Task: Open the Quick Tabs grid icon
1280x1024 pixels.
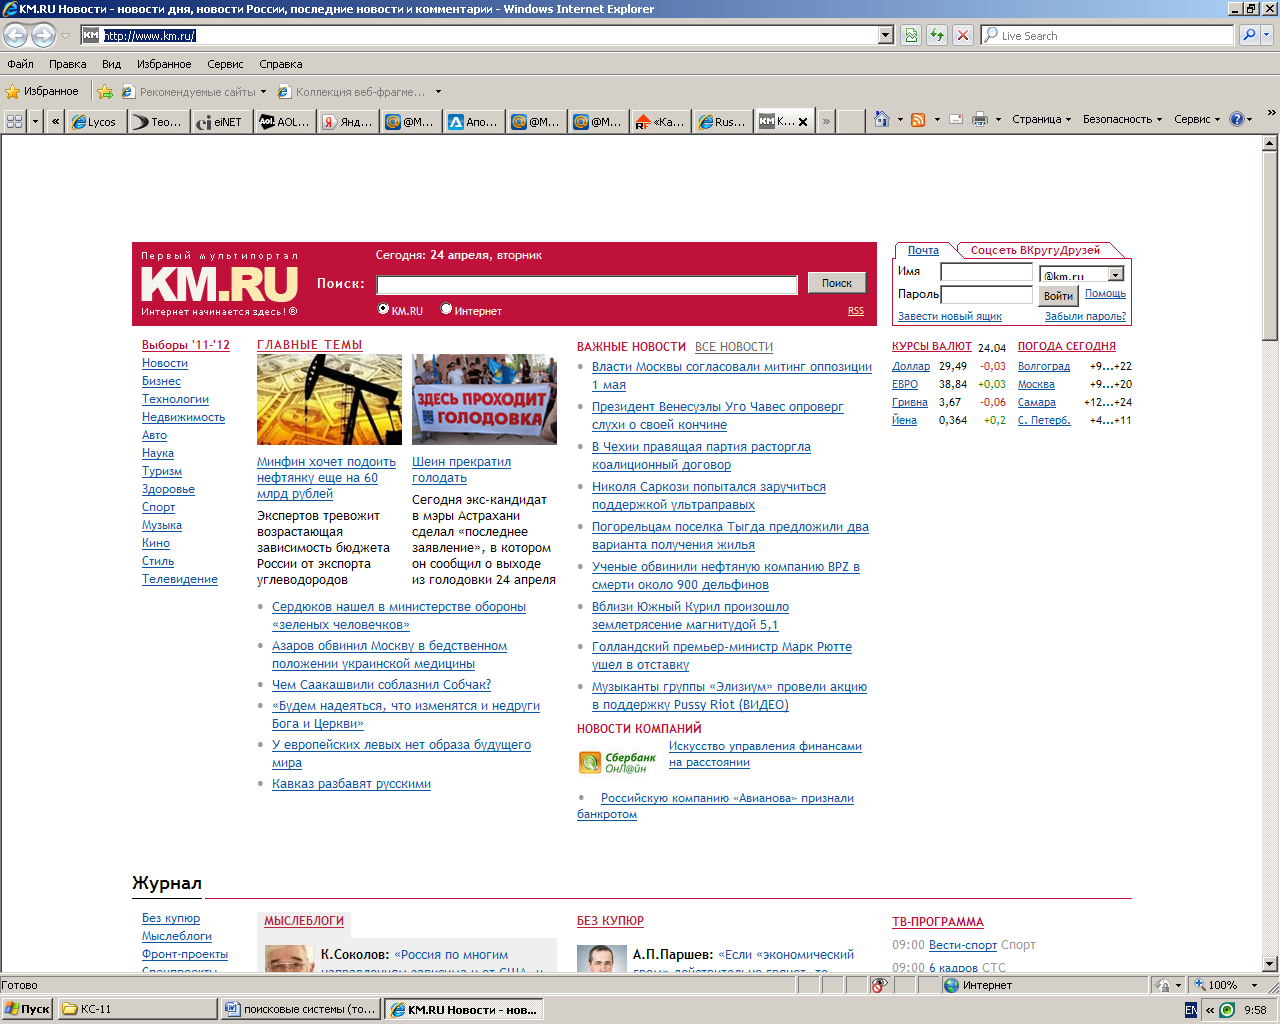Action: click(x=14, y=121)
